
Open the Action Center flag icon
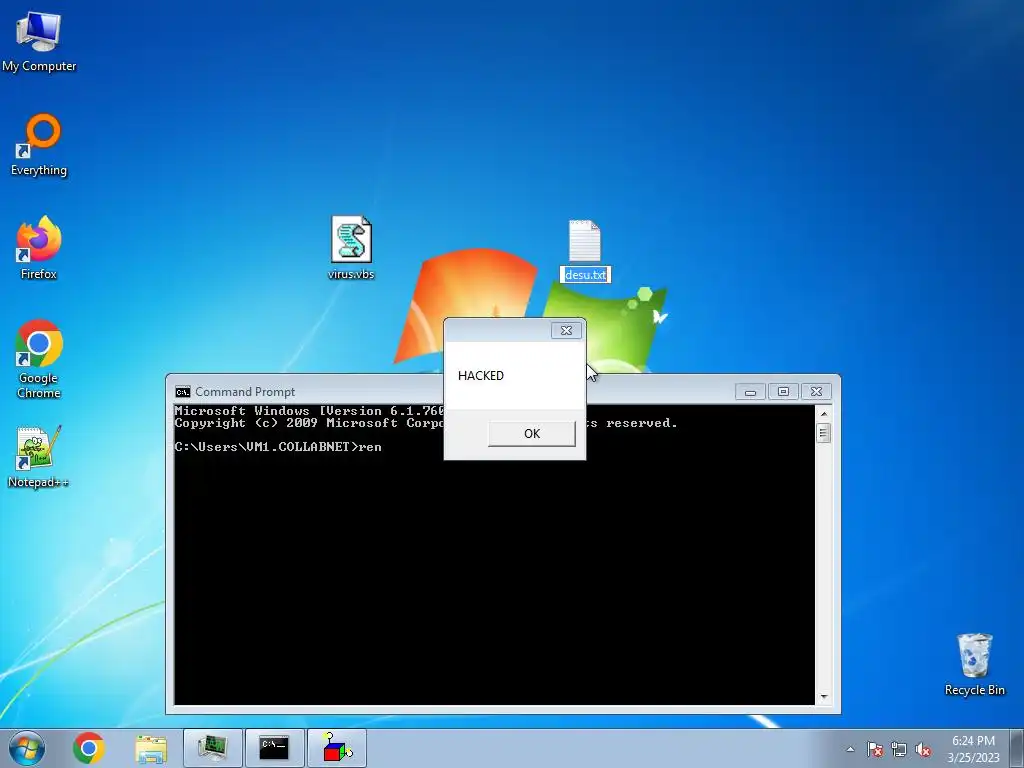(x=875, y=749)
